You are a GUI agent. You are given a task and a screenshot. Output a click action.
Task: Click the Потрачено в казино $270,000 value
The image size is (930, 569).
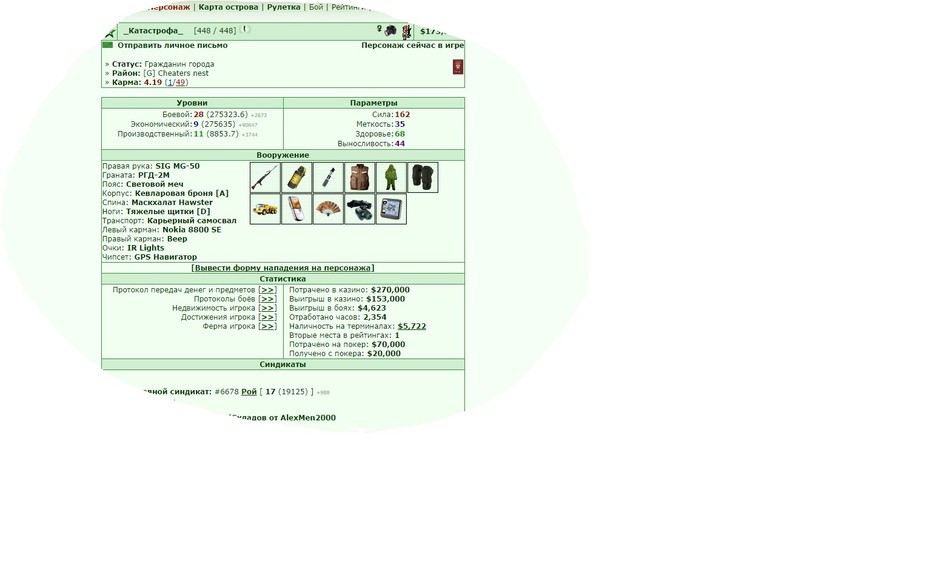390,290
